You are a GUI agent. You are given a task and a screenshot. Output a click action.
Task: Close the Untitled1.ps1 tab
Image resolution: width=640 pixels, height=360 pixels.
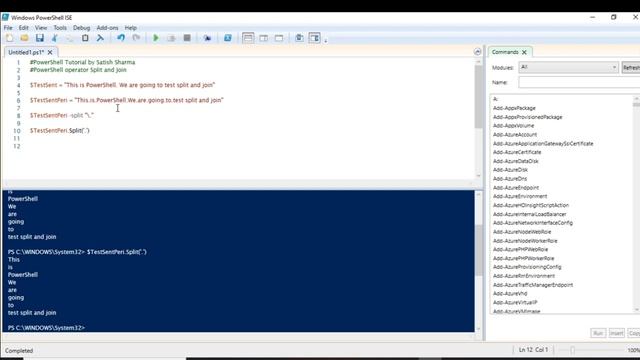50,52
